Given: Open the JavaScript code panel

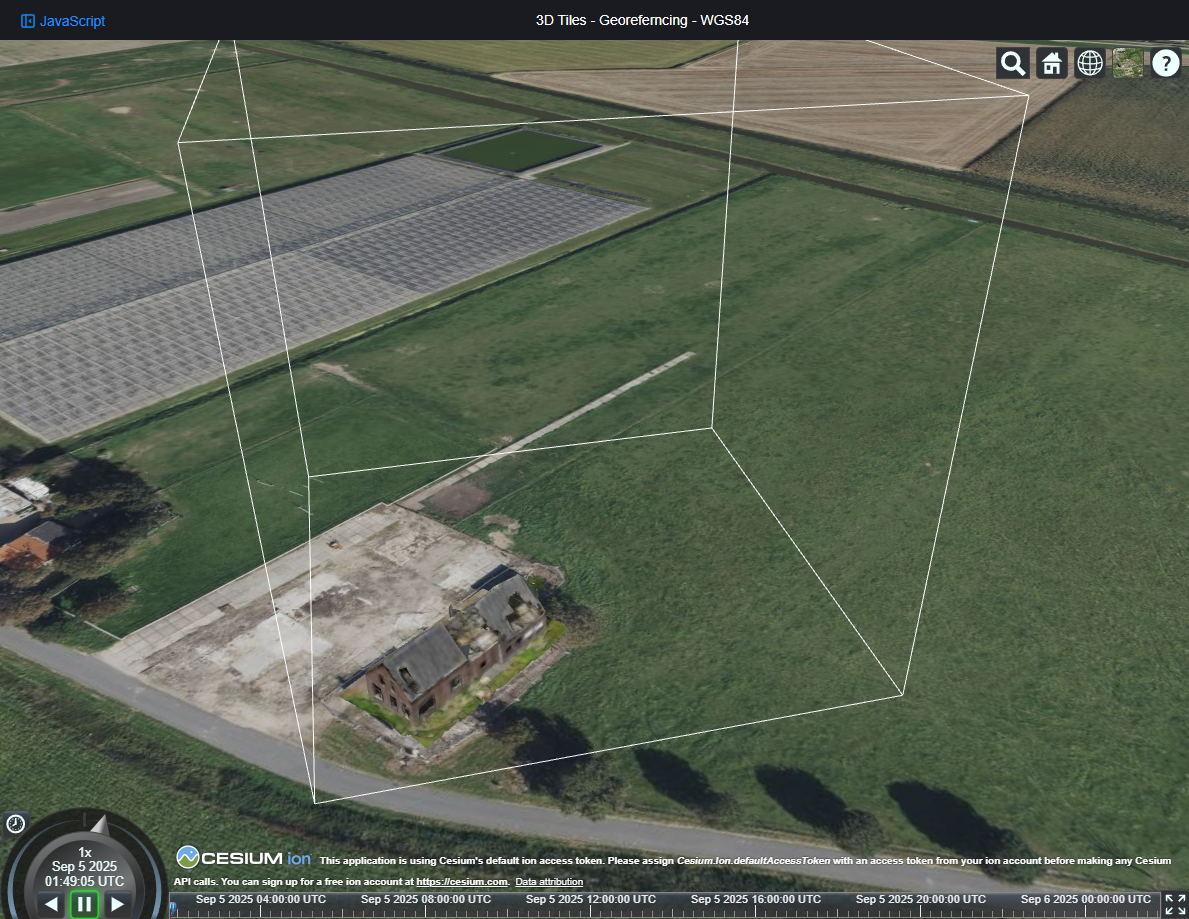Looking at the screenshot, I should click(x=63, y=21).
